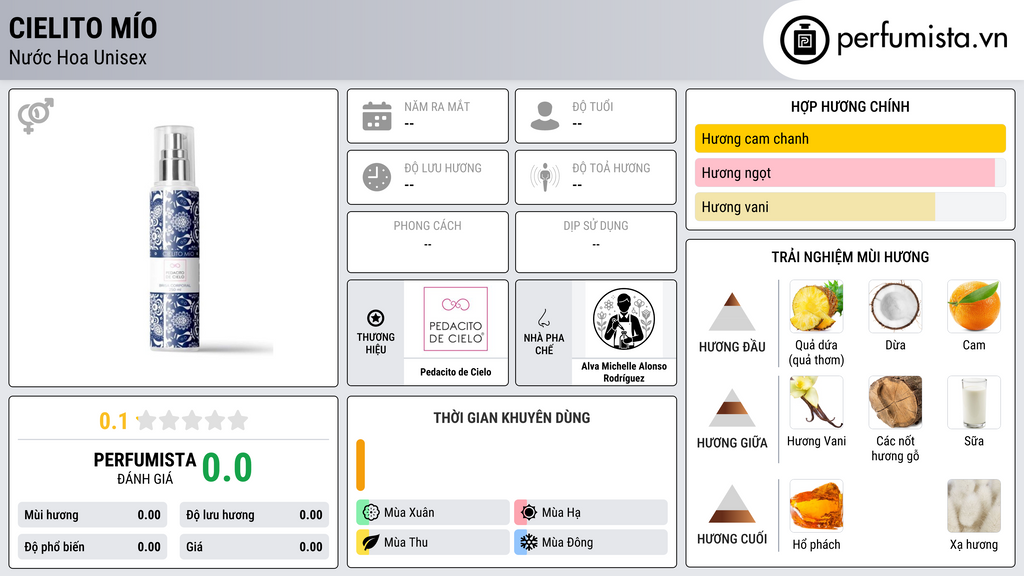The width and height of the screenshot is (1024, 576).
Task: Select the Sữa milk note image
Action: (x=974, y=402)
